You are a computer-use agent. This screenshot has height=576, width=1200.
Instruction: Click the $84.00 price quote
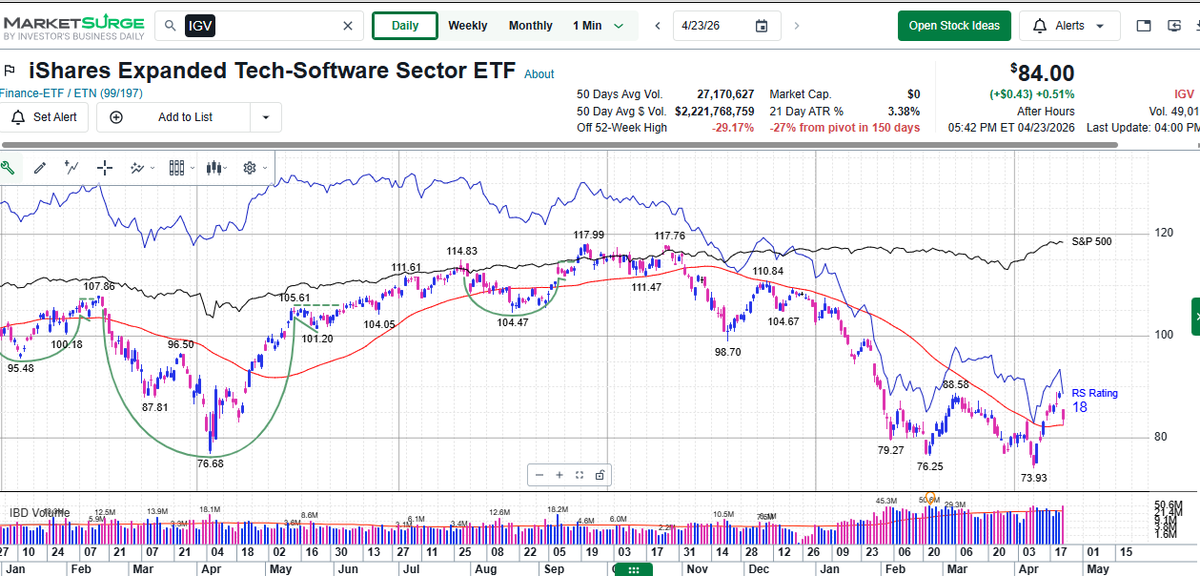[x=1042, y=73]
